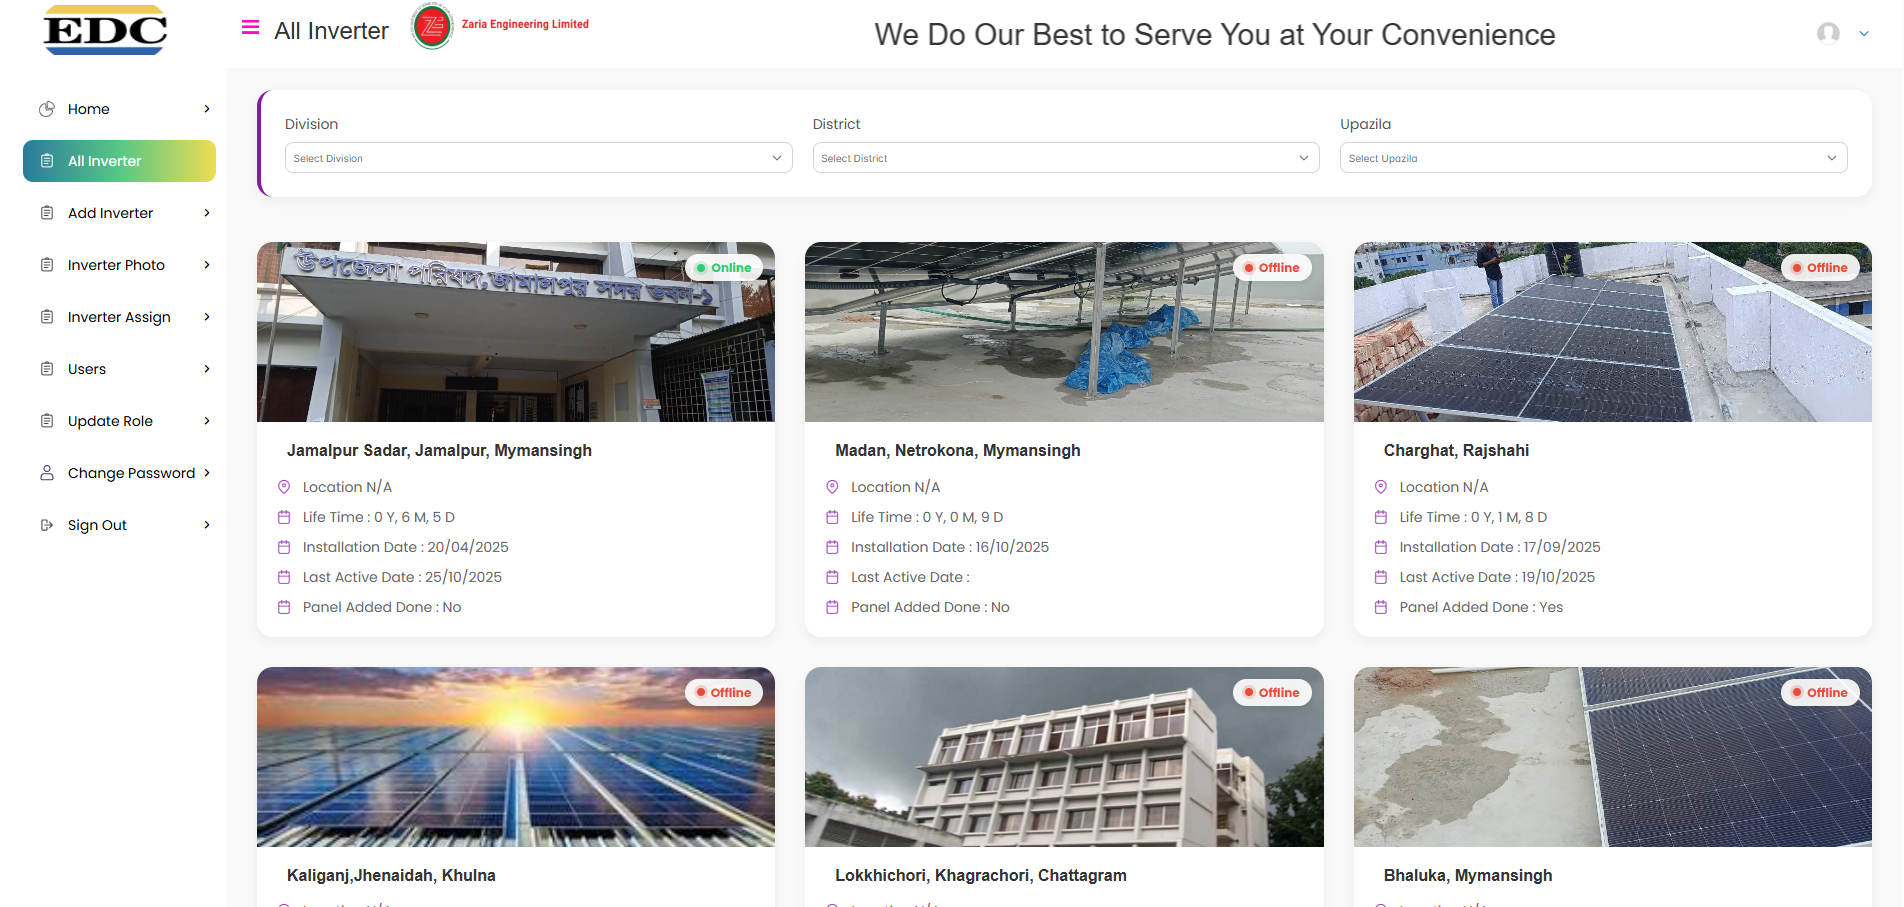The height and width of the screenshot is (907, 1904).
Task: Click calendar icon beside Charghat Installation Date
Action: pyautogui.click(x=1381, y=547)
